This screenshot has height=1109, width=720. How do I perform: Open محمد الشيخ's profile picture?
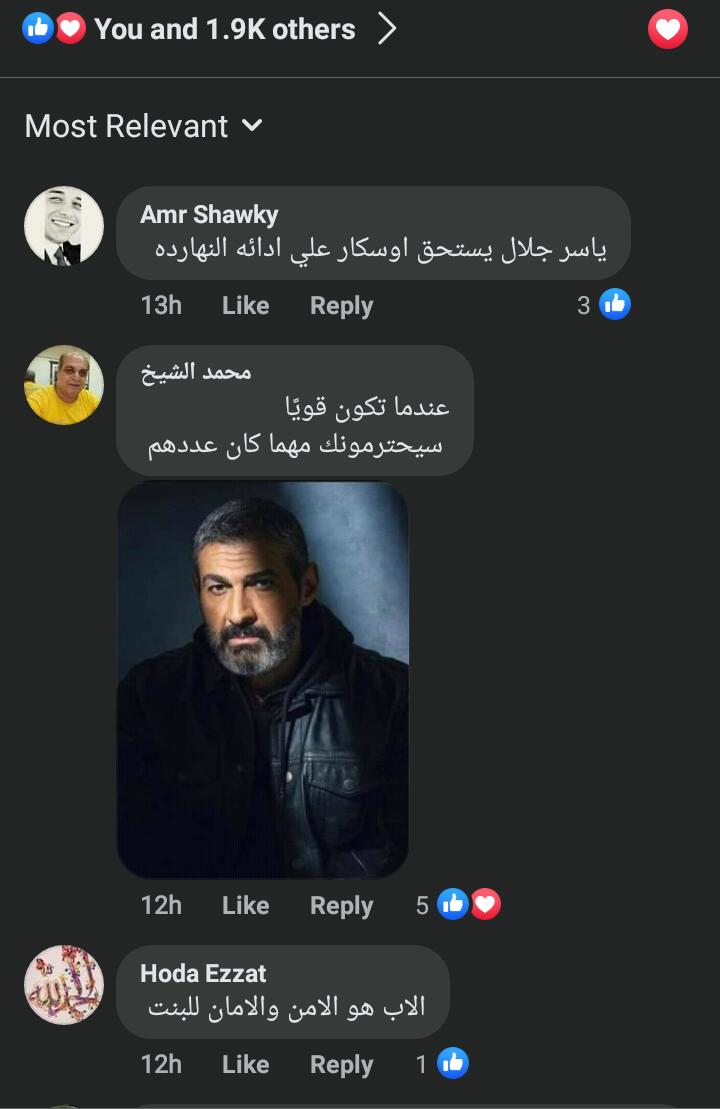(x=64, y=385)
